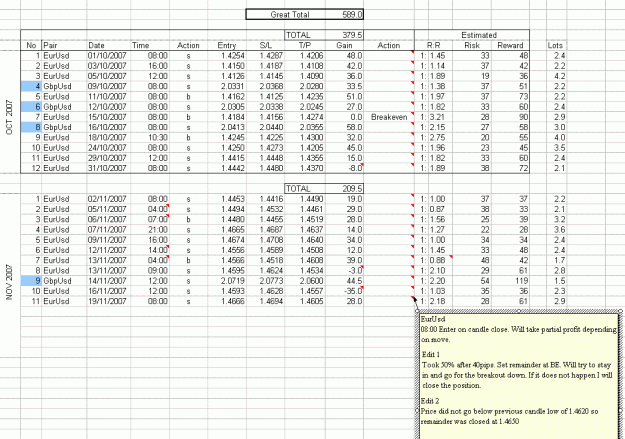Click the Lots column header
Image resolution: width=625 pixels, height=439 pixels.
[555, 45]
